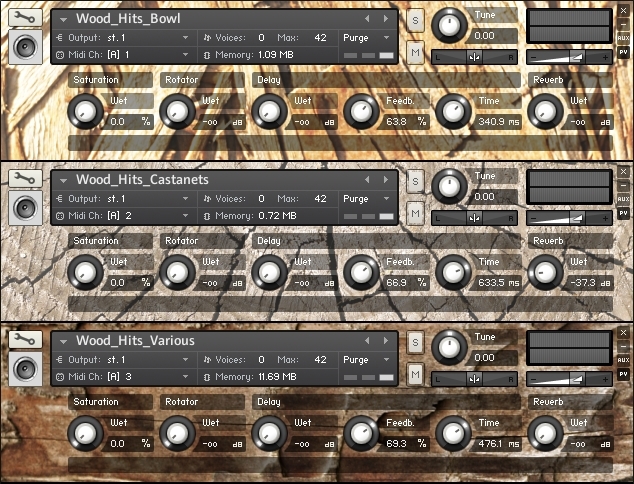Screen dimensions: 634x484
Task: Solo the Wood_Hits_Various instrument
Action: tap(415, 341)
